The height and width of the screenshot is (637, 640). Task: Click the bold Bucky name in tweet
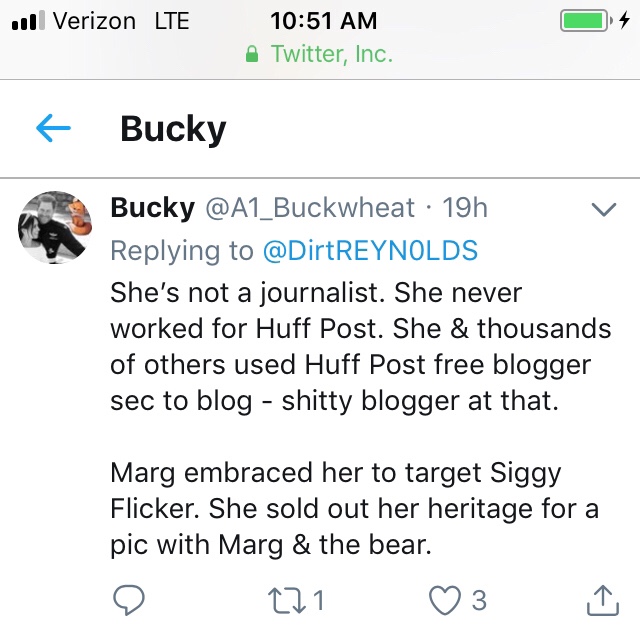point(152,208)
